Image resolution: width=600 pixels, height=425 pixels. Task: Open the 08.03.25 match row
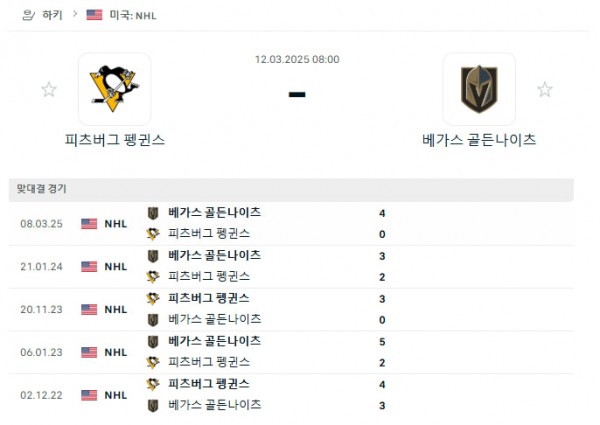pyautogui.click(x=300, y=223)
